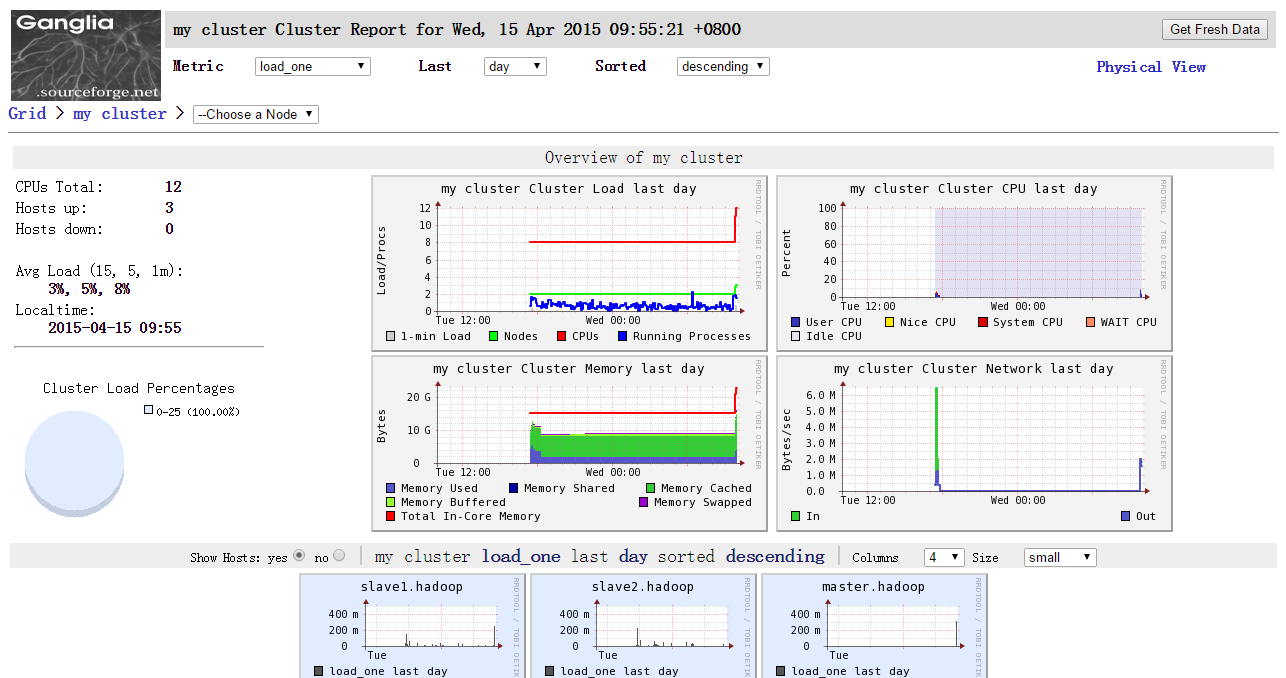The height and width of the screenshot is (678, 1286).
Task: Go to Grid breadcrumb link
Action: [x=27, y=113]
